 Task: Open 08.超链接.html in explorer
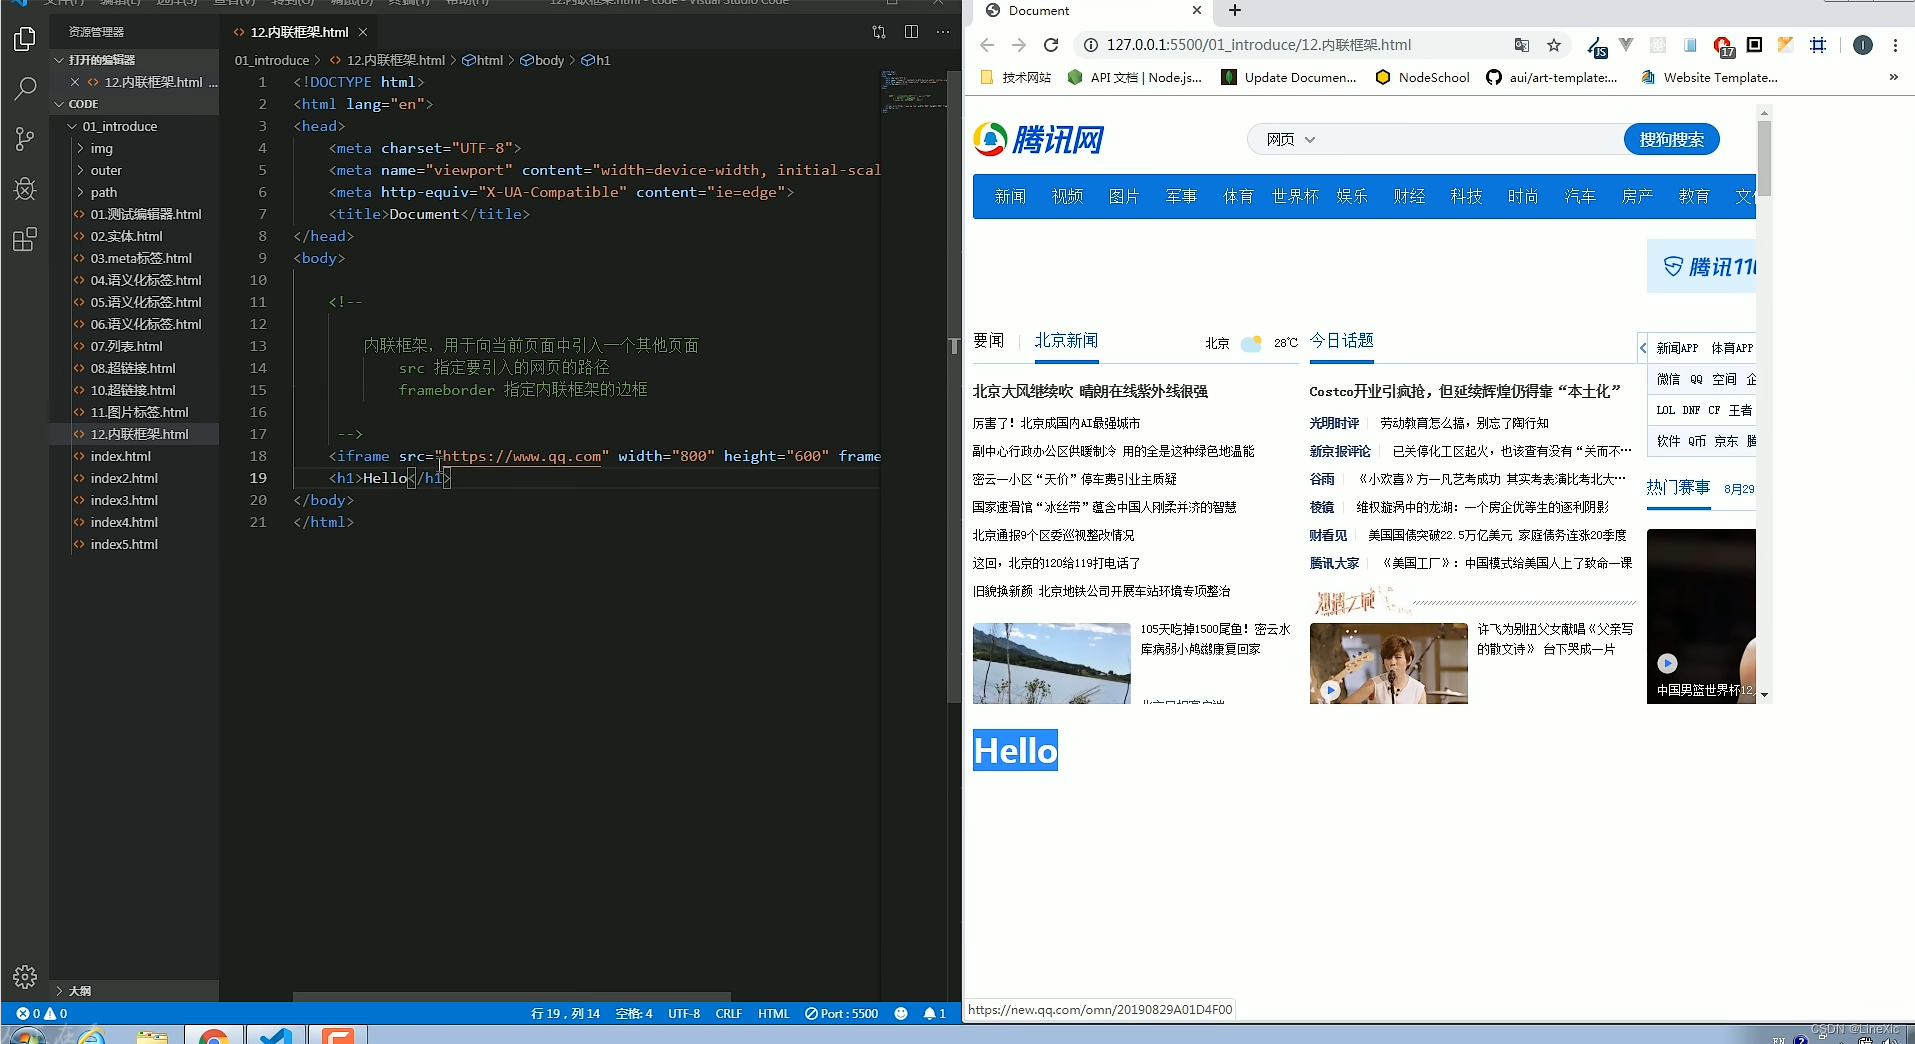(133, 368)
